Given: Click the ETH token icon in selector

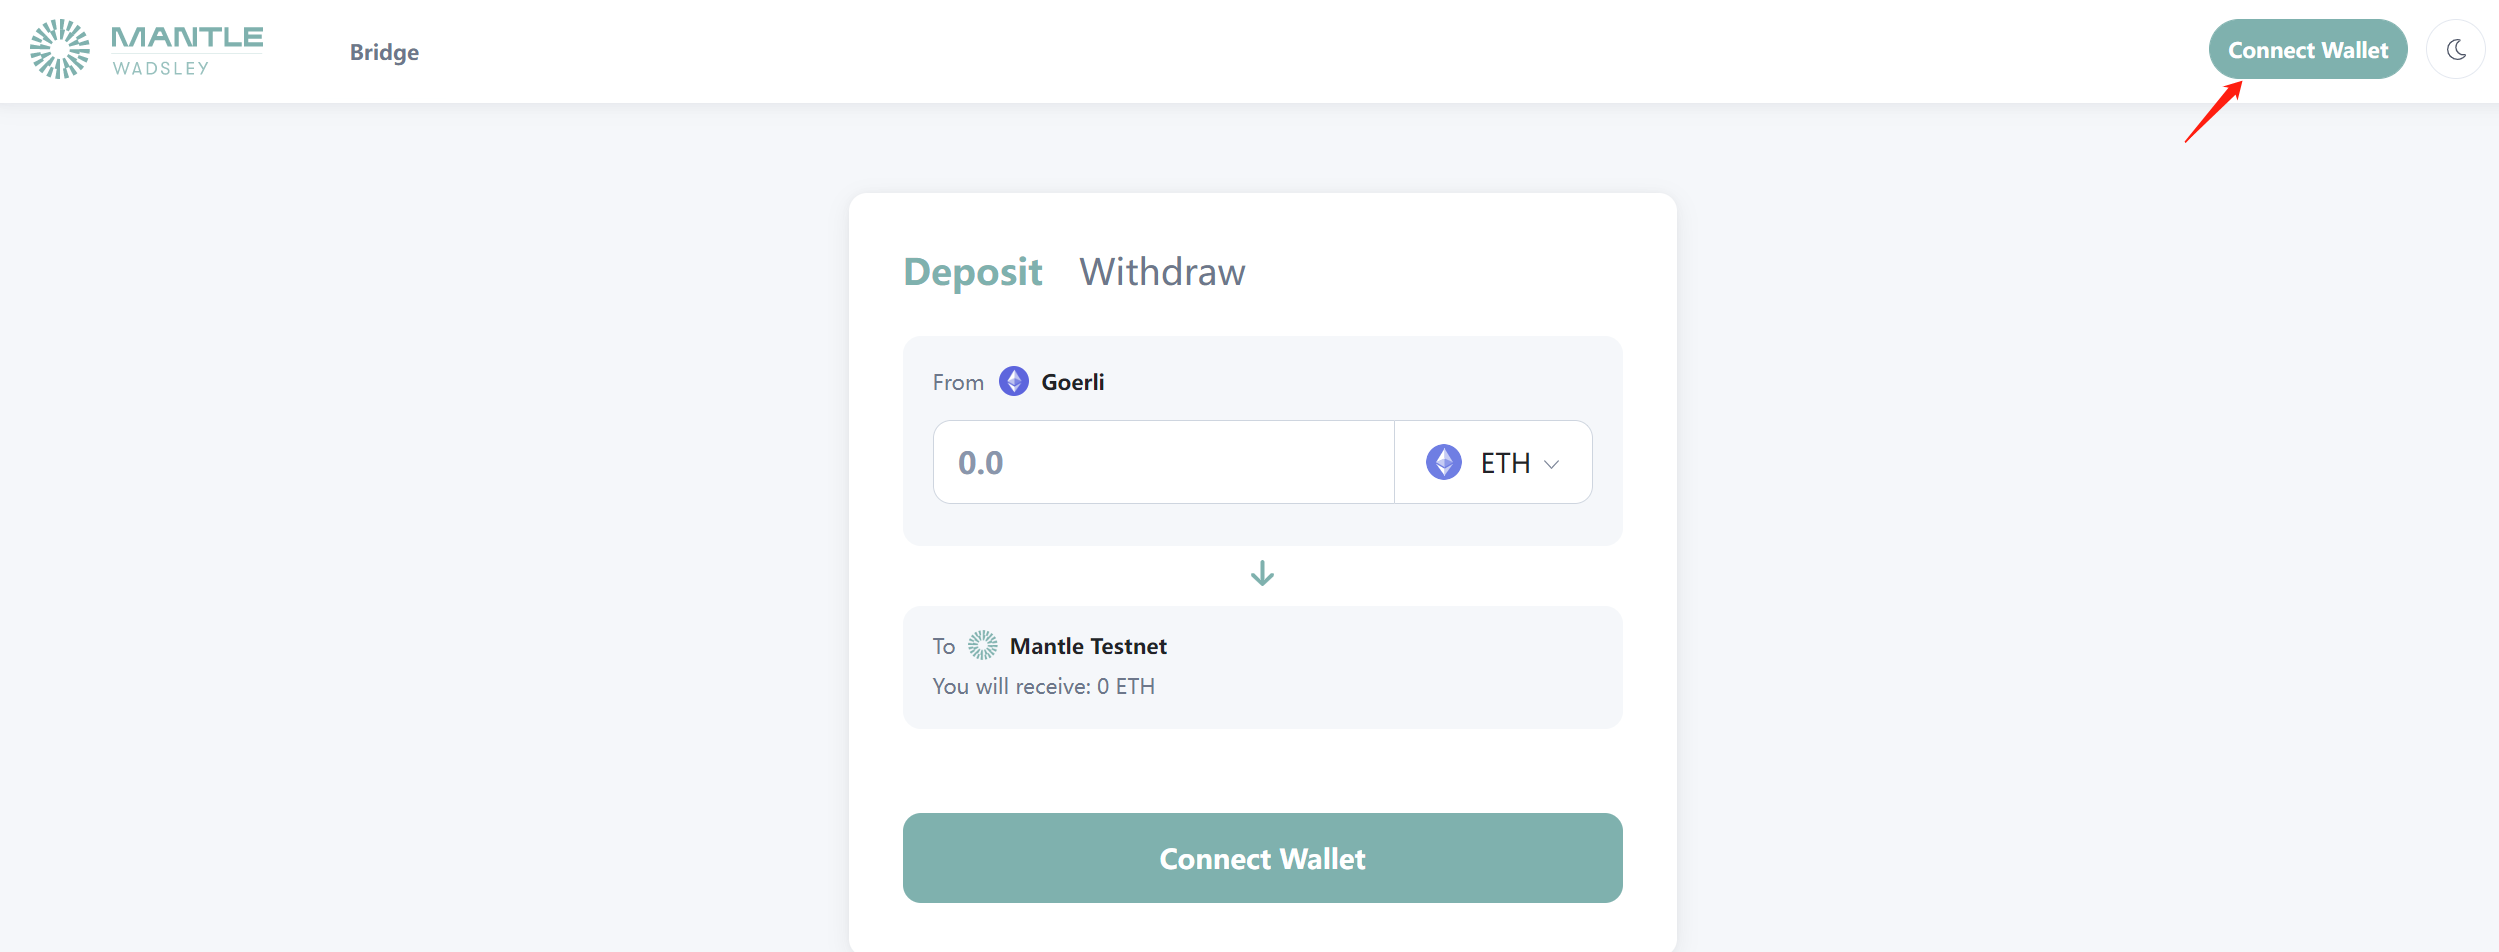Looking at the screenshot, I should (x=1444, y=462).
